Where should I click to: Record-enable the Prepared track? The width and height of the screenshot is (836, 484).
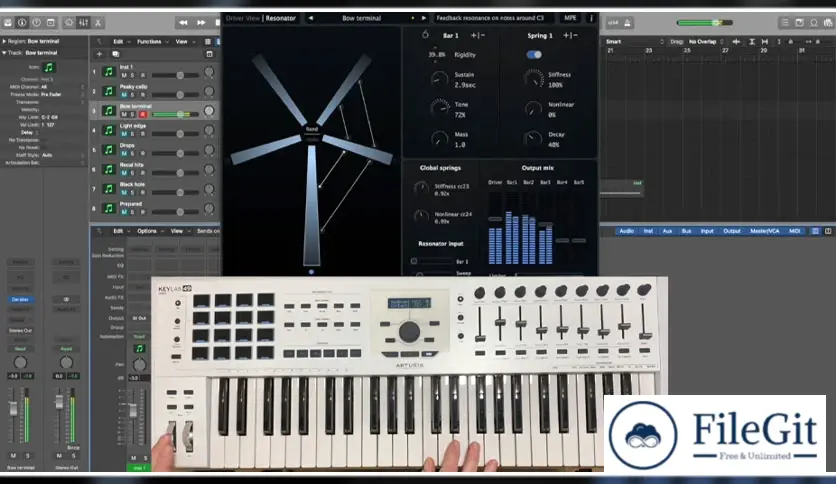coord(142,212)
